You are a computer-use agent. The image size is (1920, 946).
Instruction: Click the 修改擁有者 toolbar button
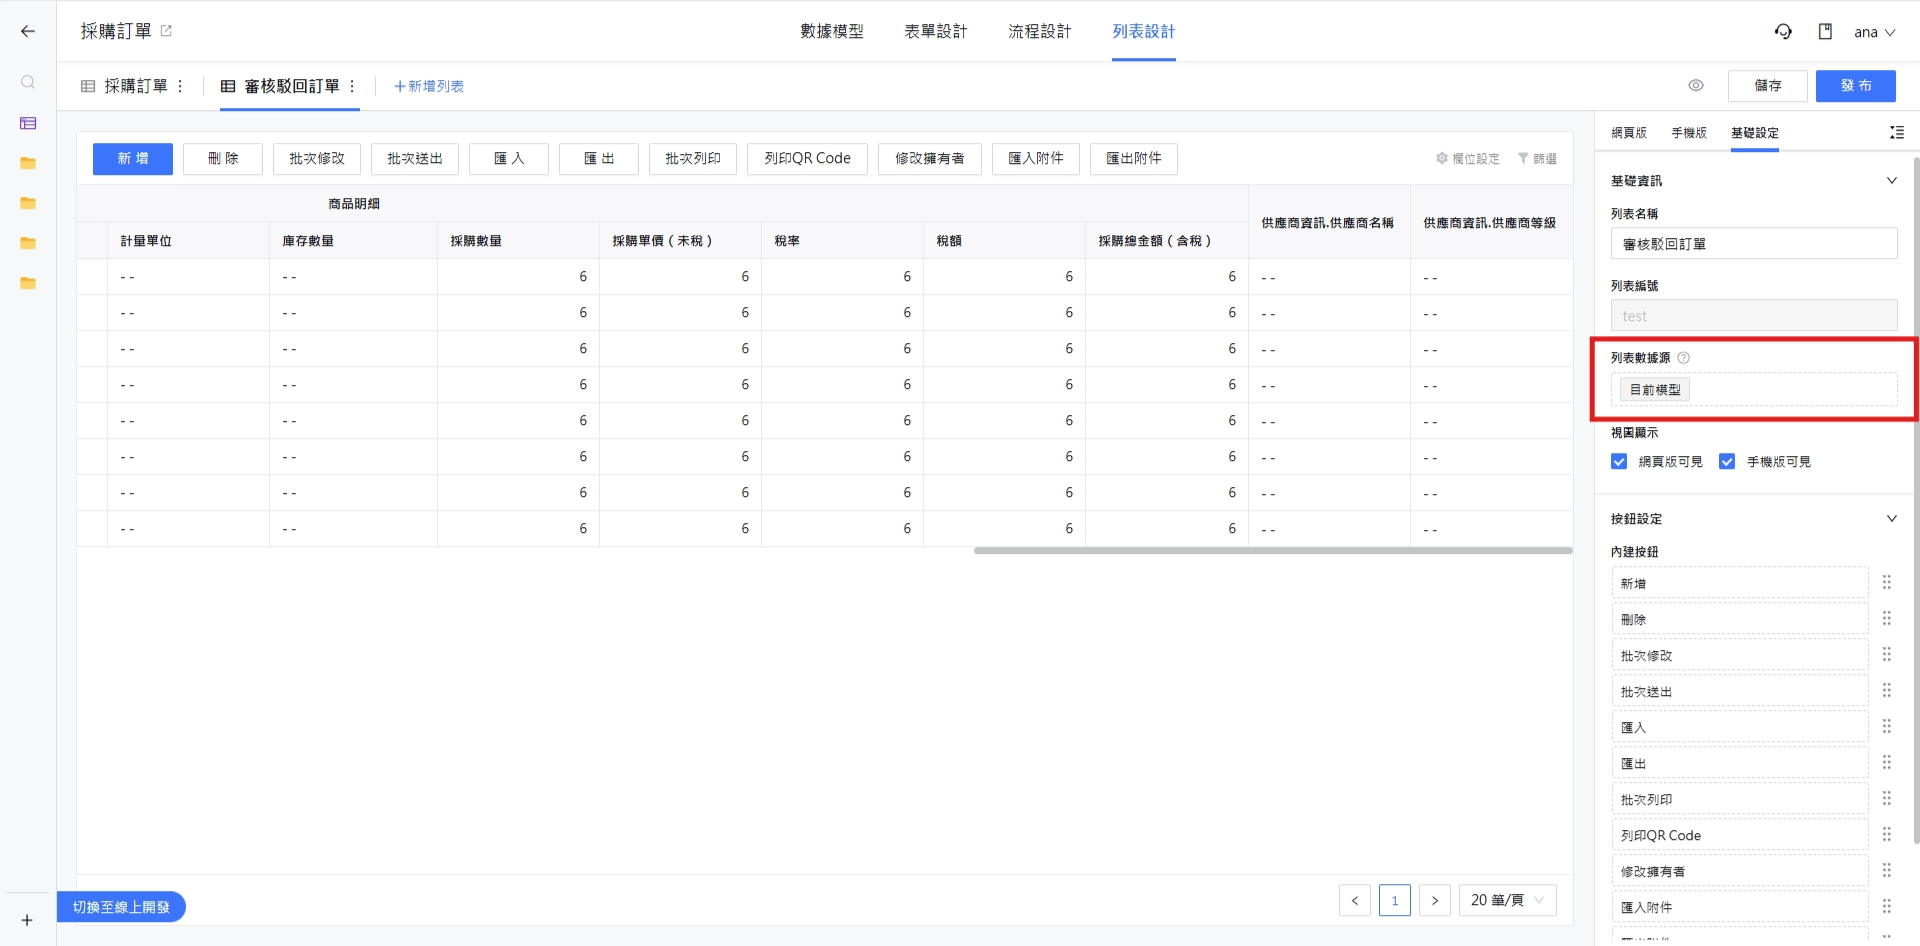click(930, 159)
